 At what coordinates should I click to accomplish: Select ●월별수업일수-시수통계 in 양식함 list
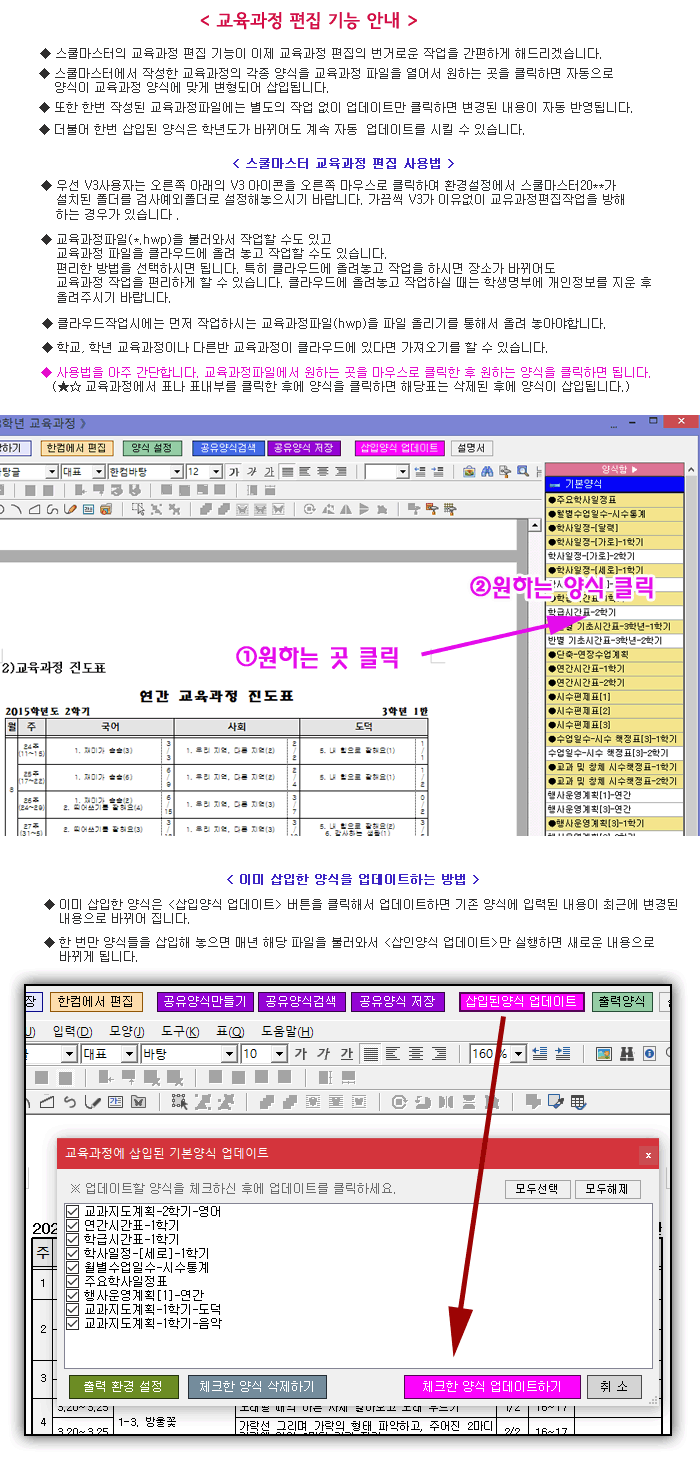coord(614,514)
